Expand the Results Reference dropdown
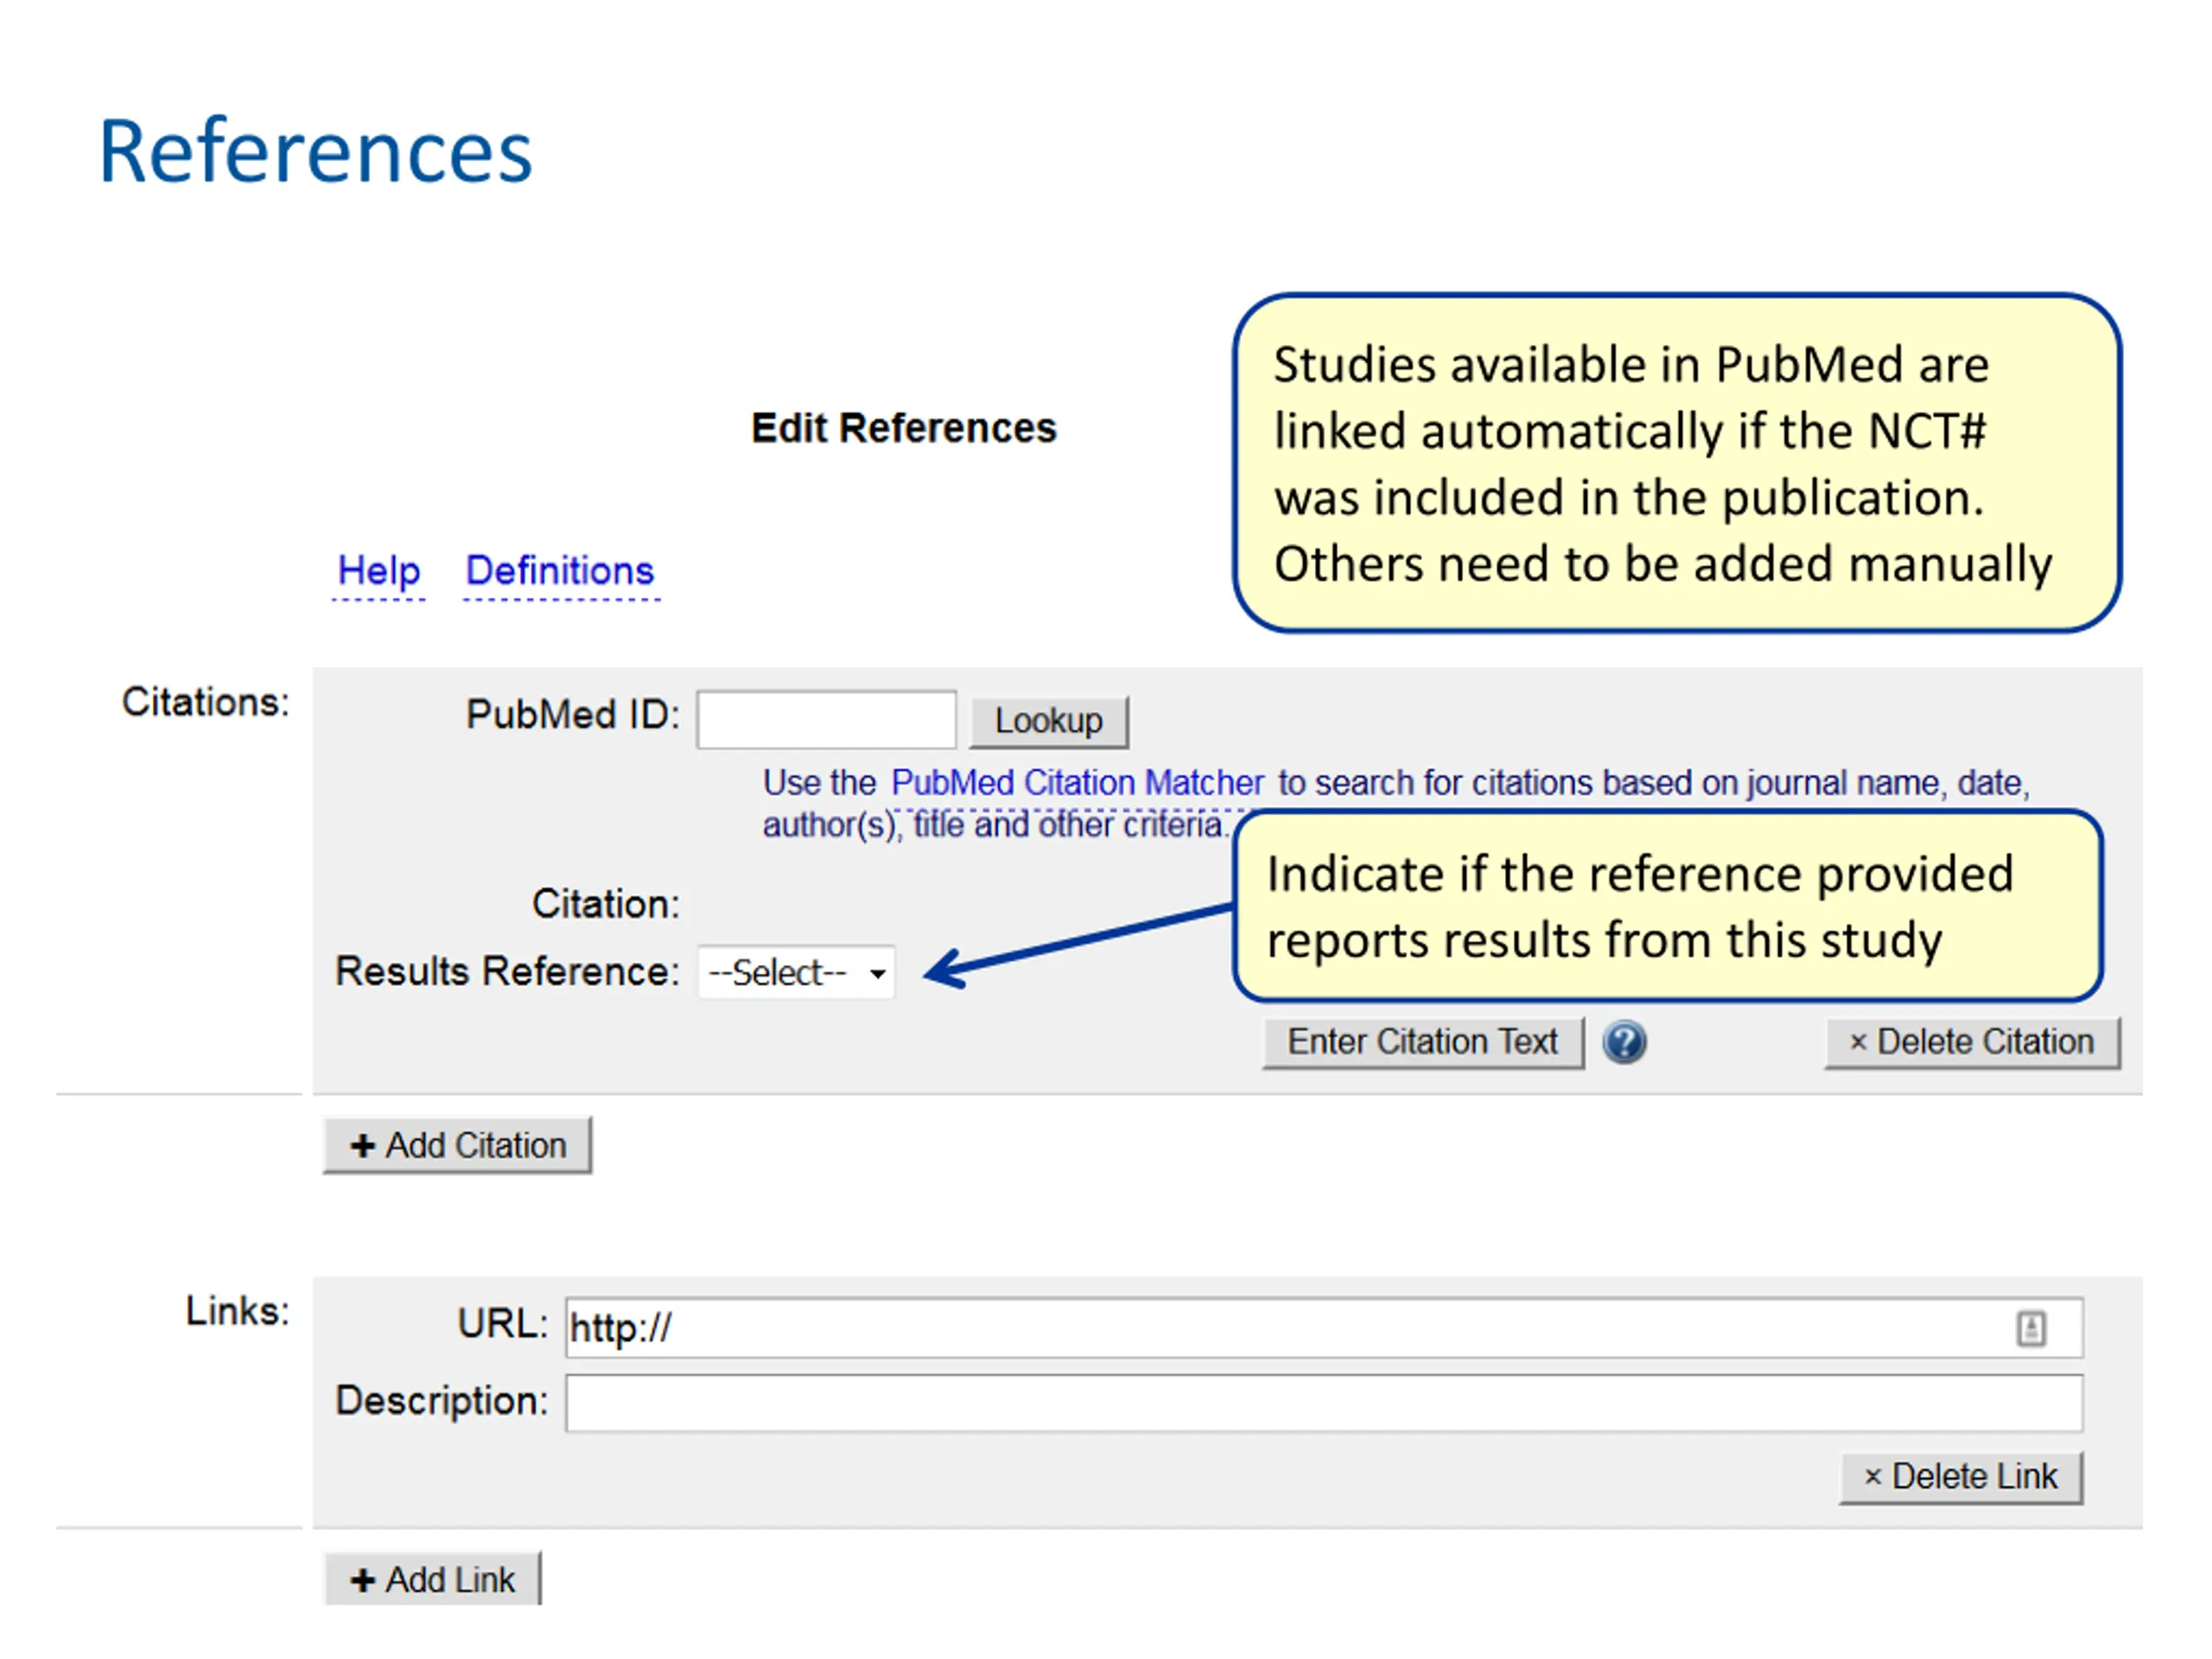The image size is (2212, 1659). (796, 972)
